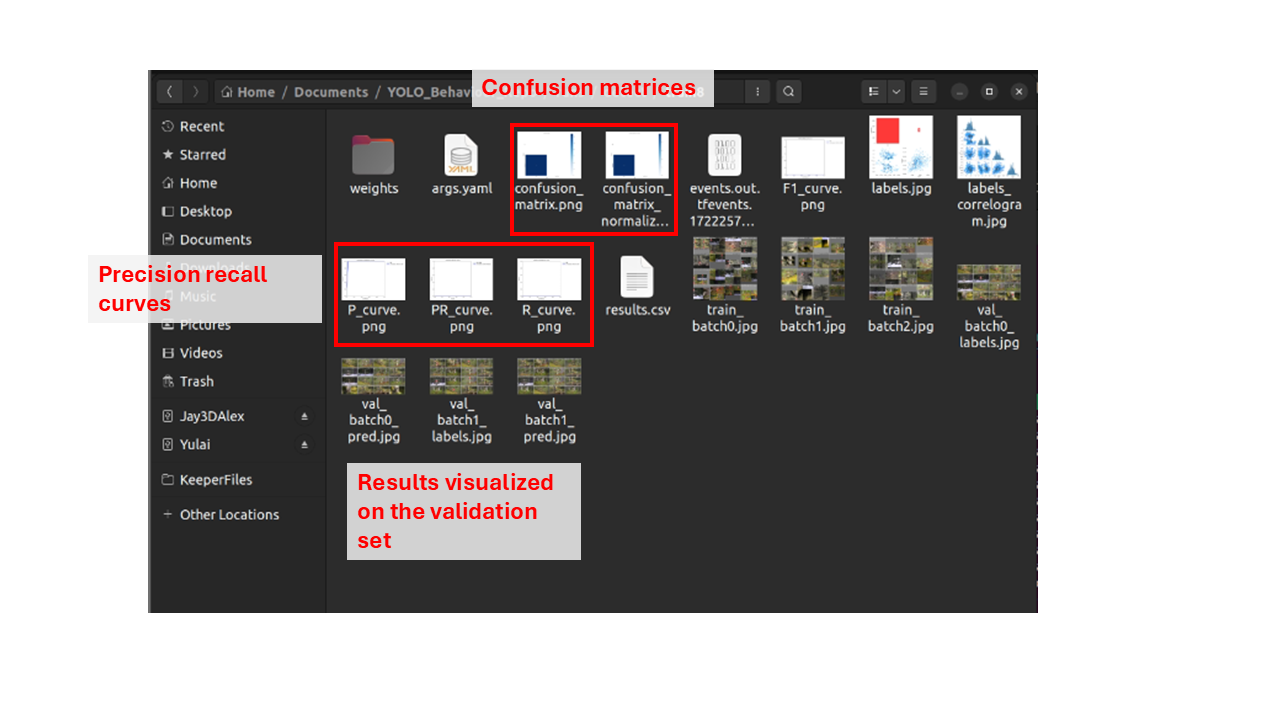Eject the Jay3DAlex drive
The width and height of the screenshot is (1280, 720).
(x=305, y=416)
